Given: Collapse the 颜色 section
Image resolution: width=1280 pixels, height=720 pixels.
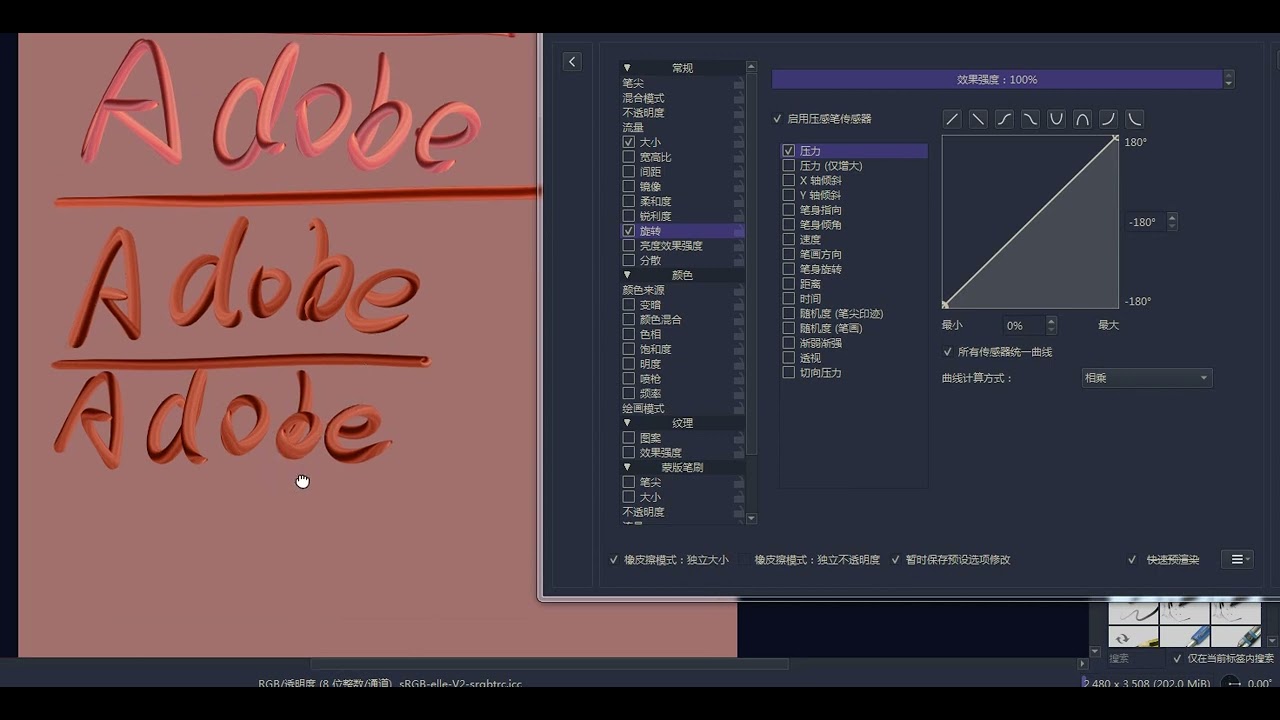Looking at the screenshot, I should pos(627,275).
